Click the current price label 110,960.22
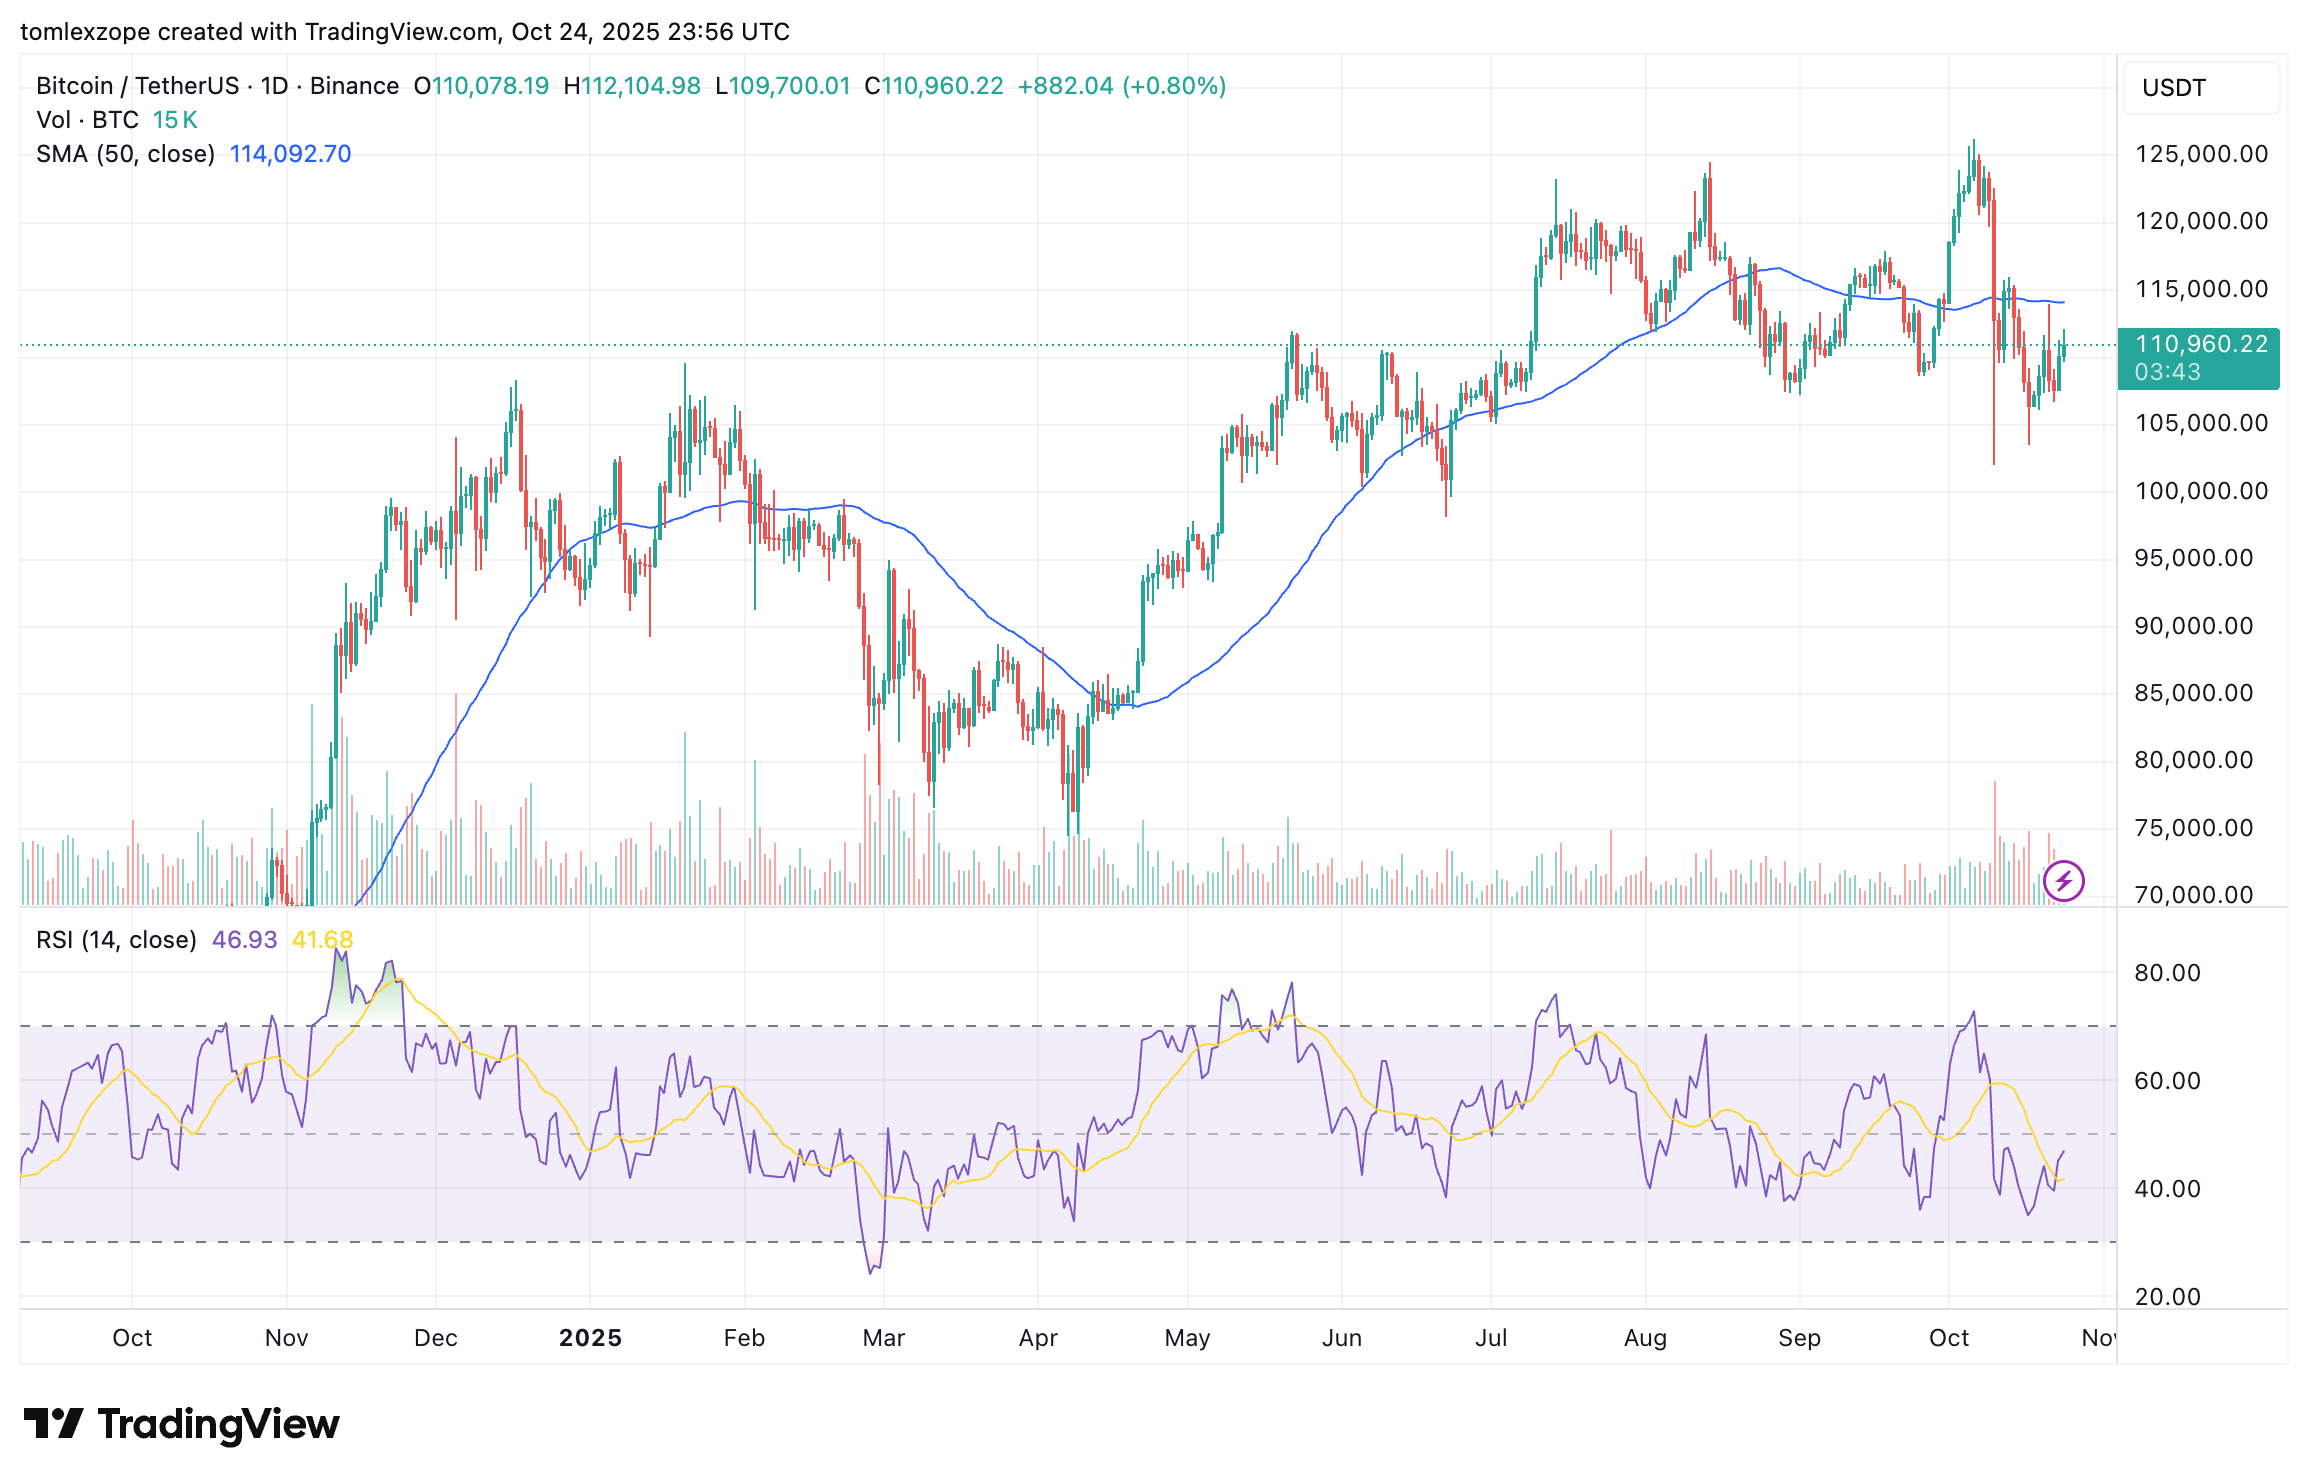Viewport: 2308px width, 1484px height. [2201, 345]
